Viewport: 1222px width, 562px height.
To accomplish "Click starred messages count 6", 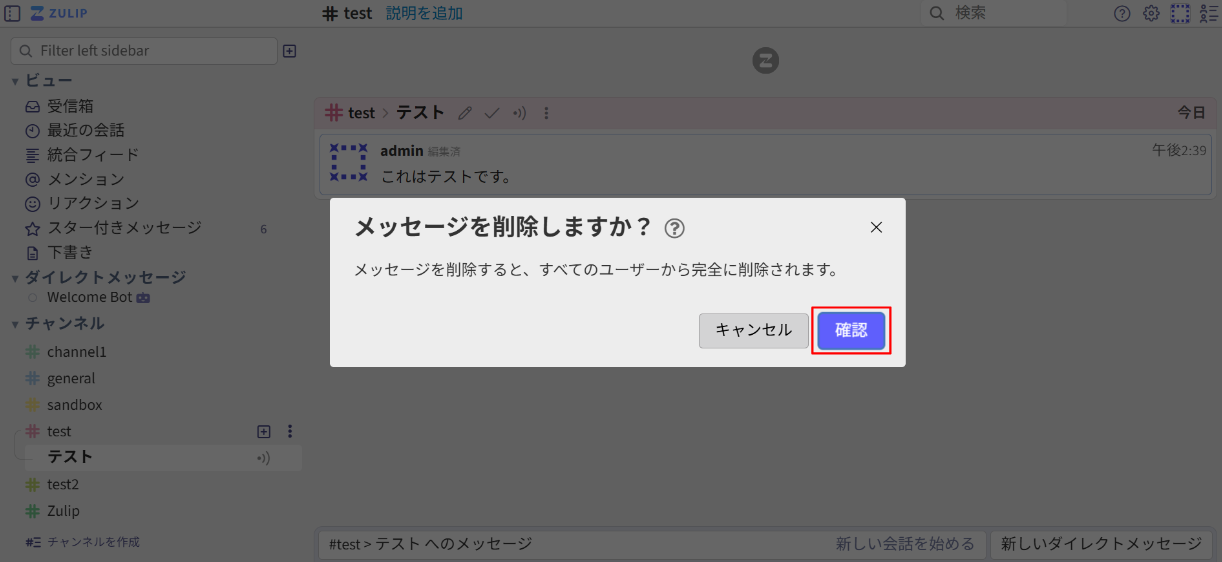I will tap(263, 229).
